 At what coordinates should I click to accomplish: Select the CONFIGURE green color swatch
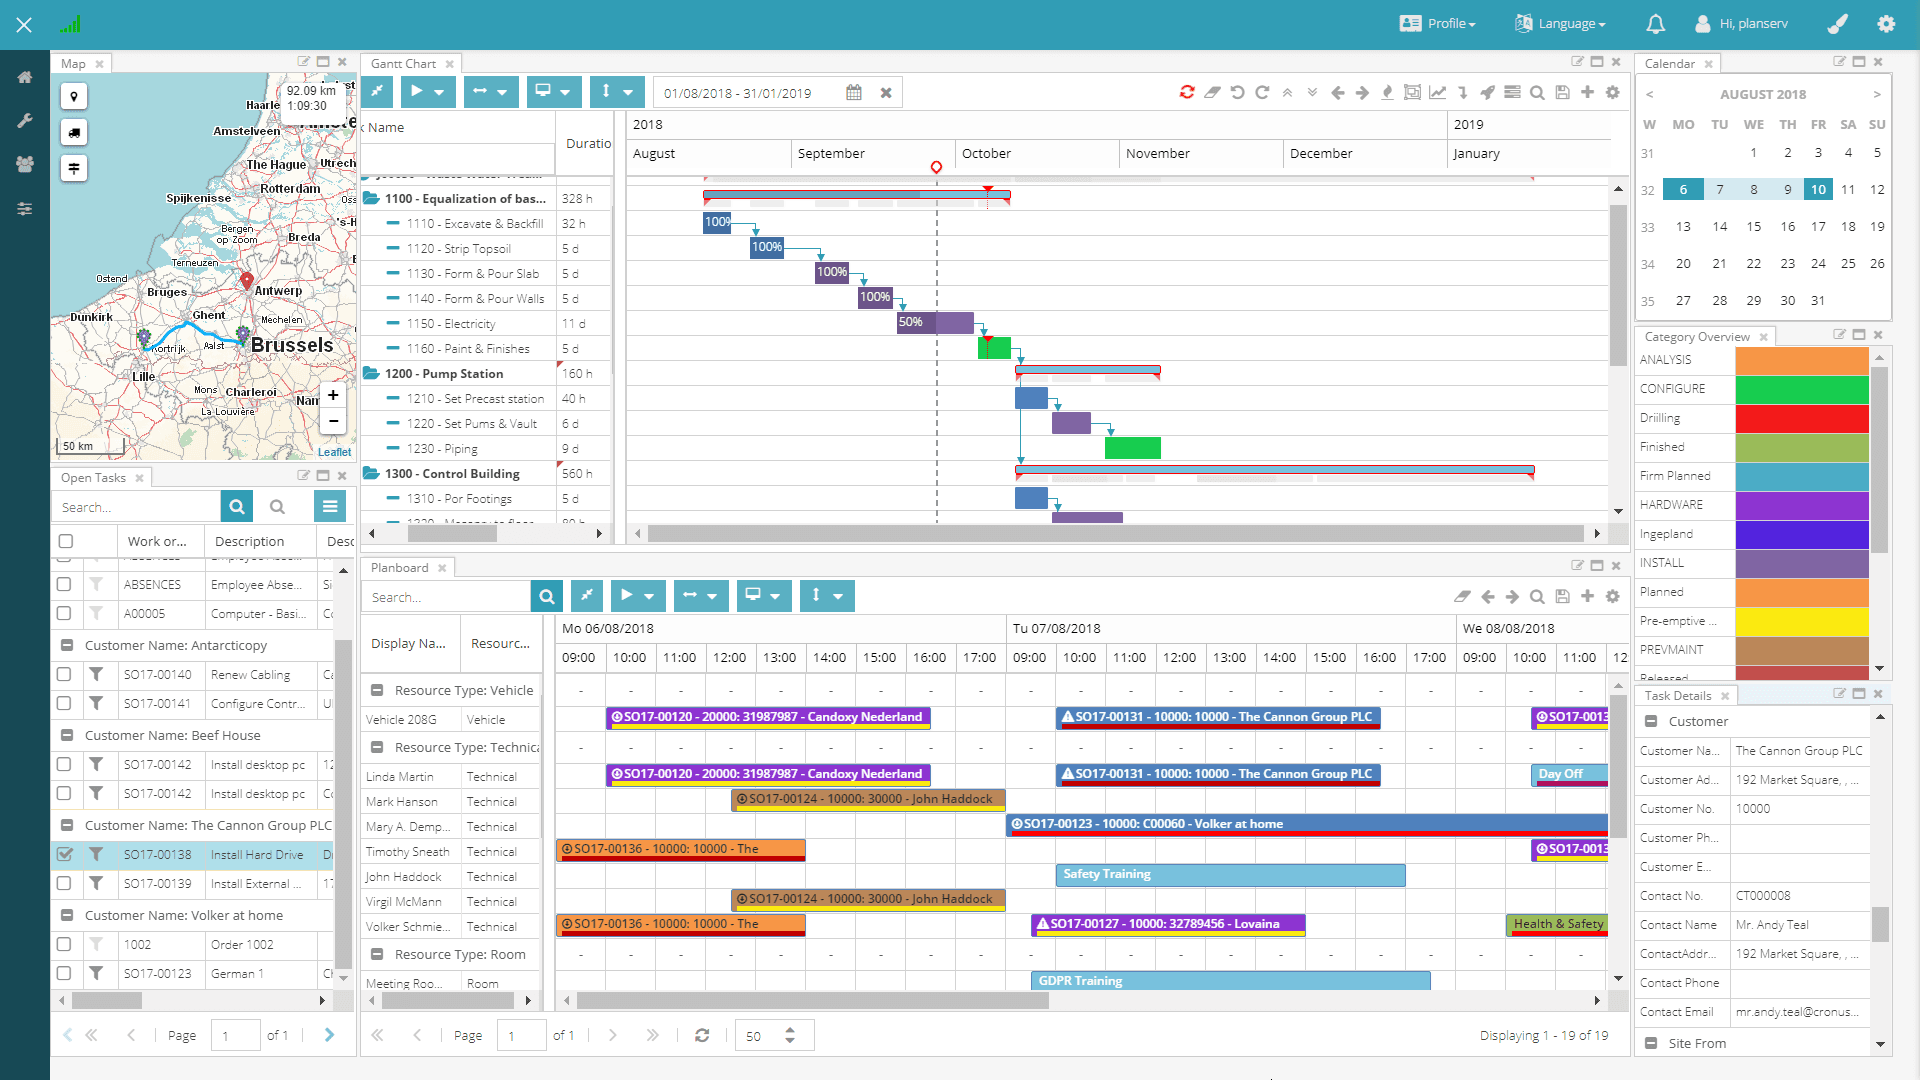point(1800,389)
